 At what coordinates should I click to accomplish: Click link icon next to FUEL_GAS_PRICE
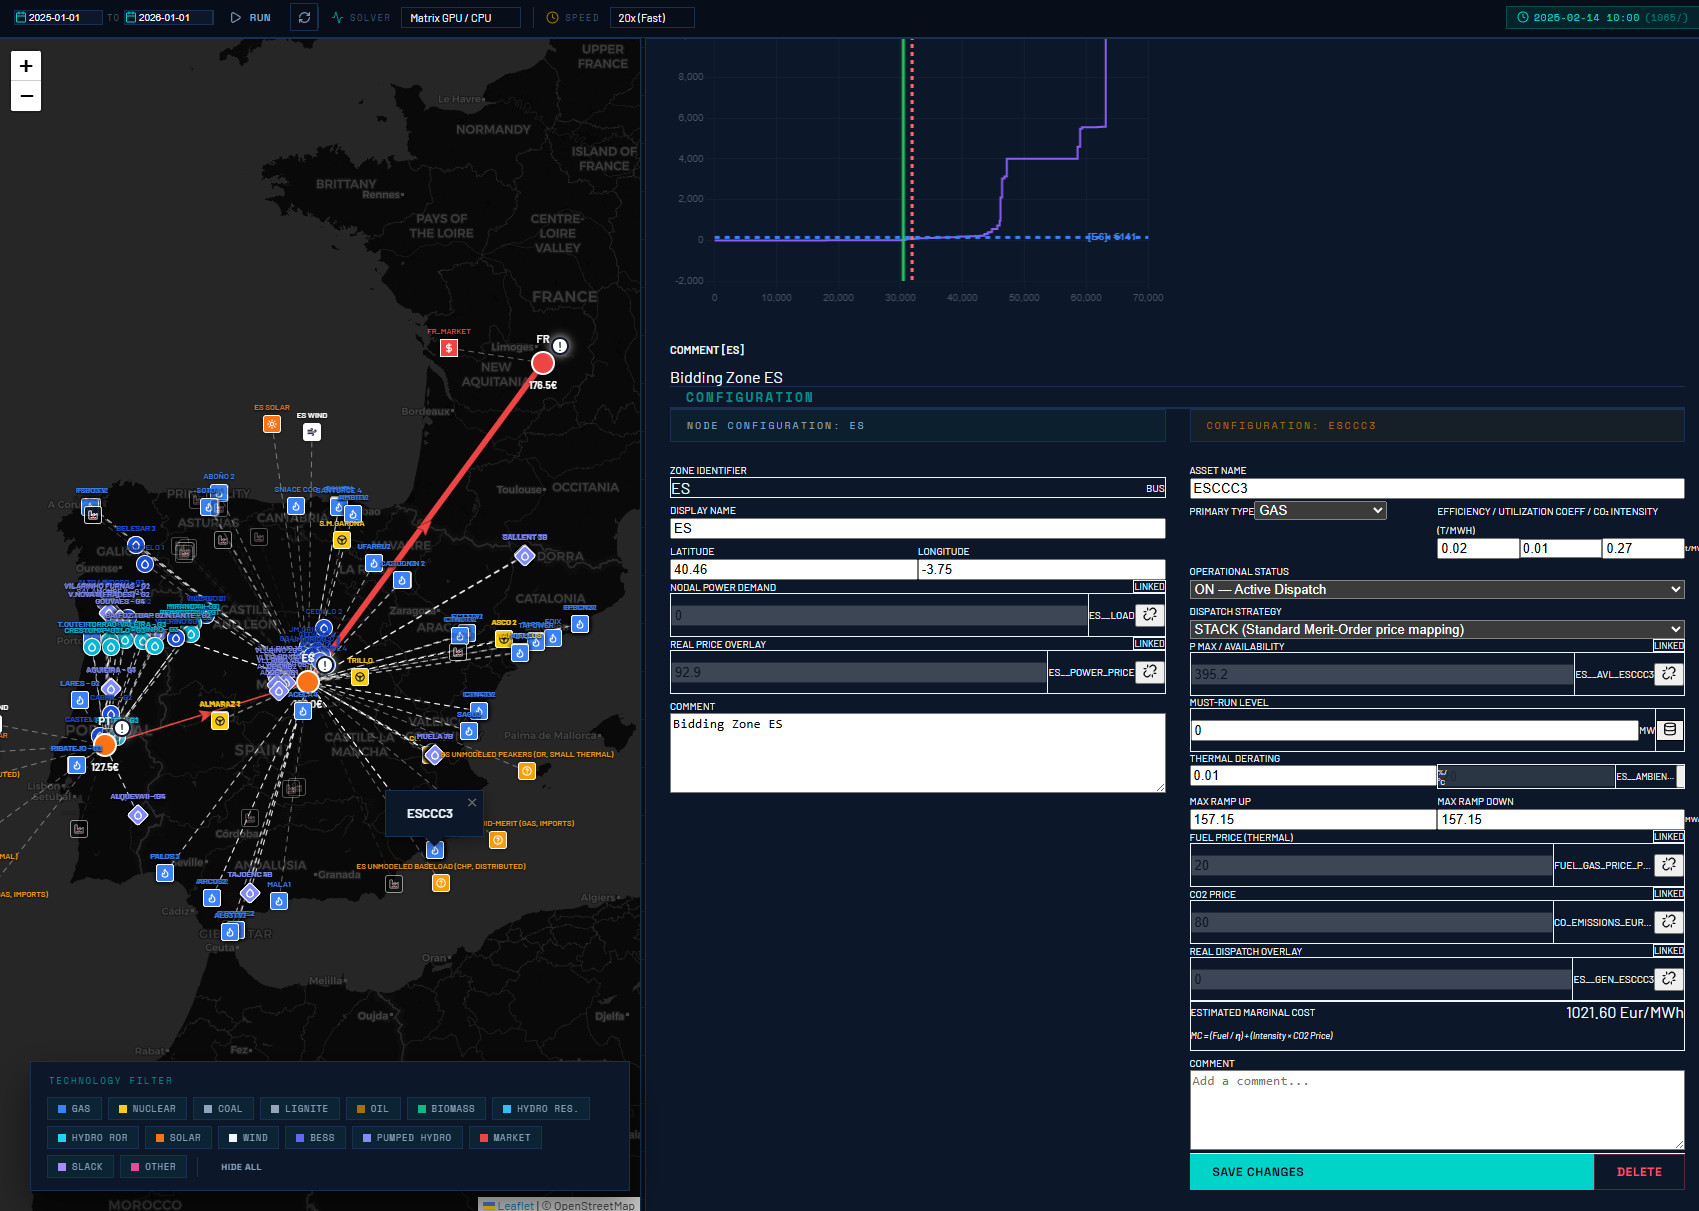coord(1669,865)
